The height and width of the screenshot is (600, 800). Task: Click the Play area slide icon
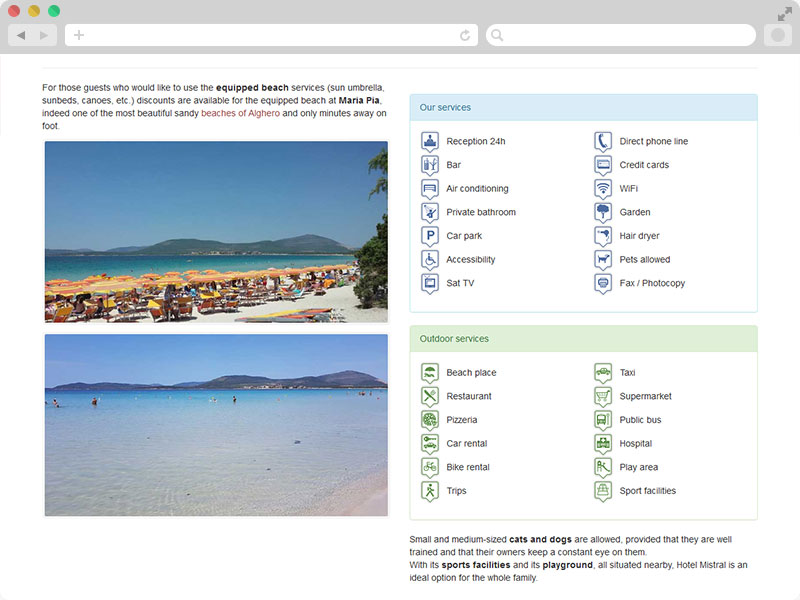pos(603,467)
